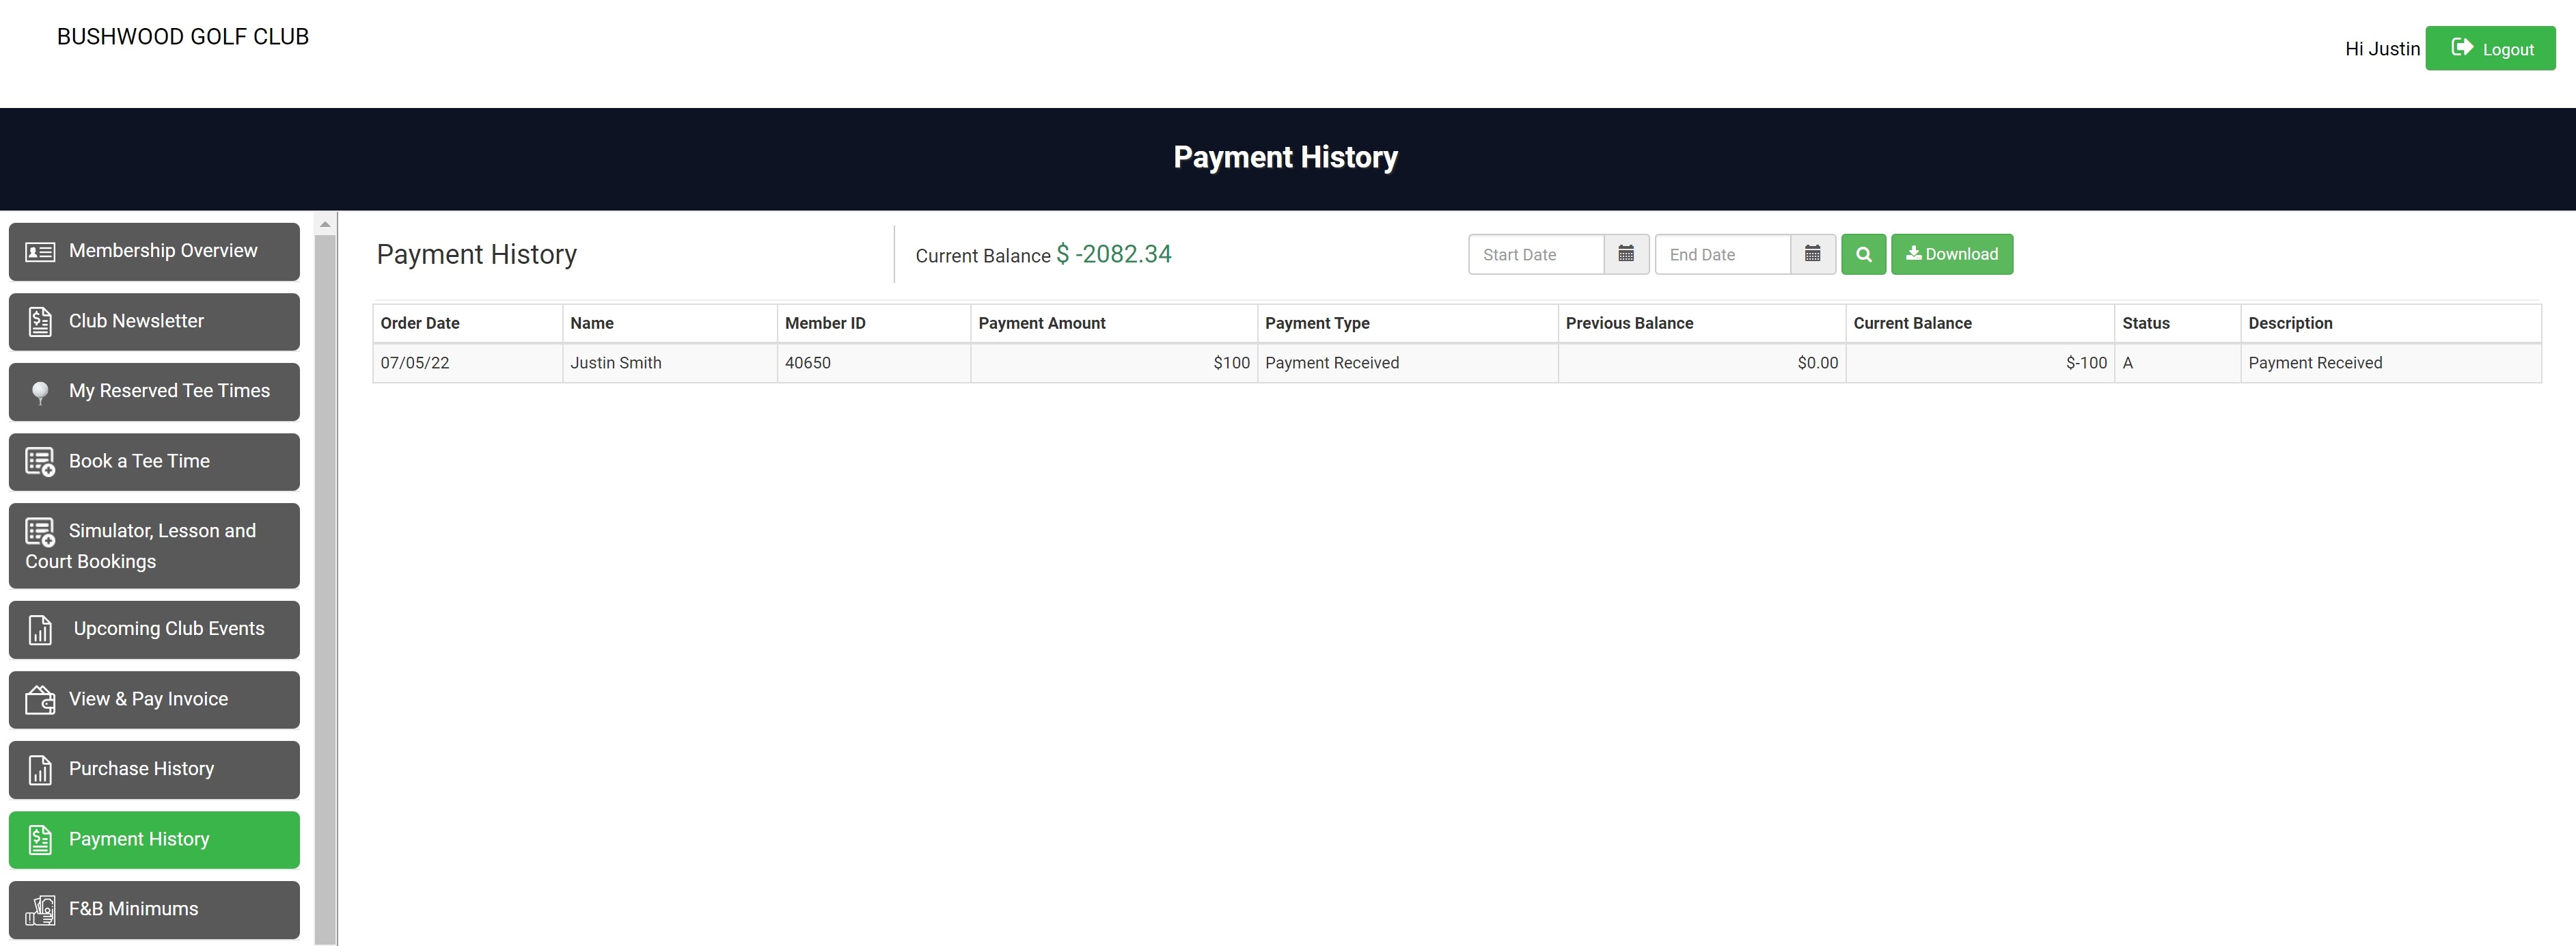Click into the End Date field
Viewport: 2576px width, 946px height.
[1721, 254]
